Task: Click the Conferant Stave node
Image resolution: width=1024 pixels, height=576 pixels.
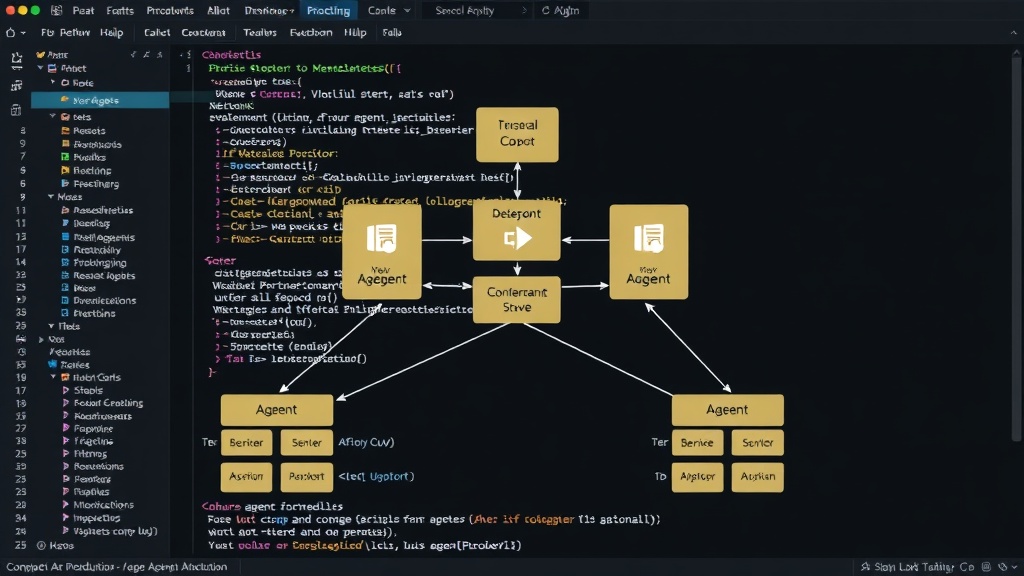Action: (x=517, y=300)
